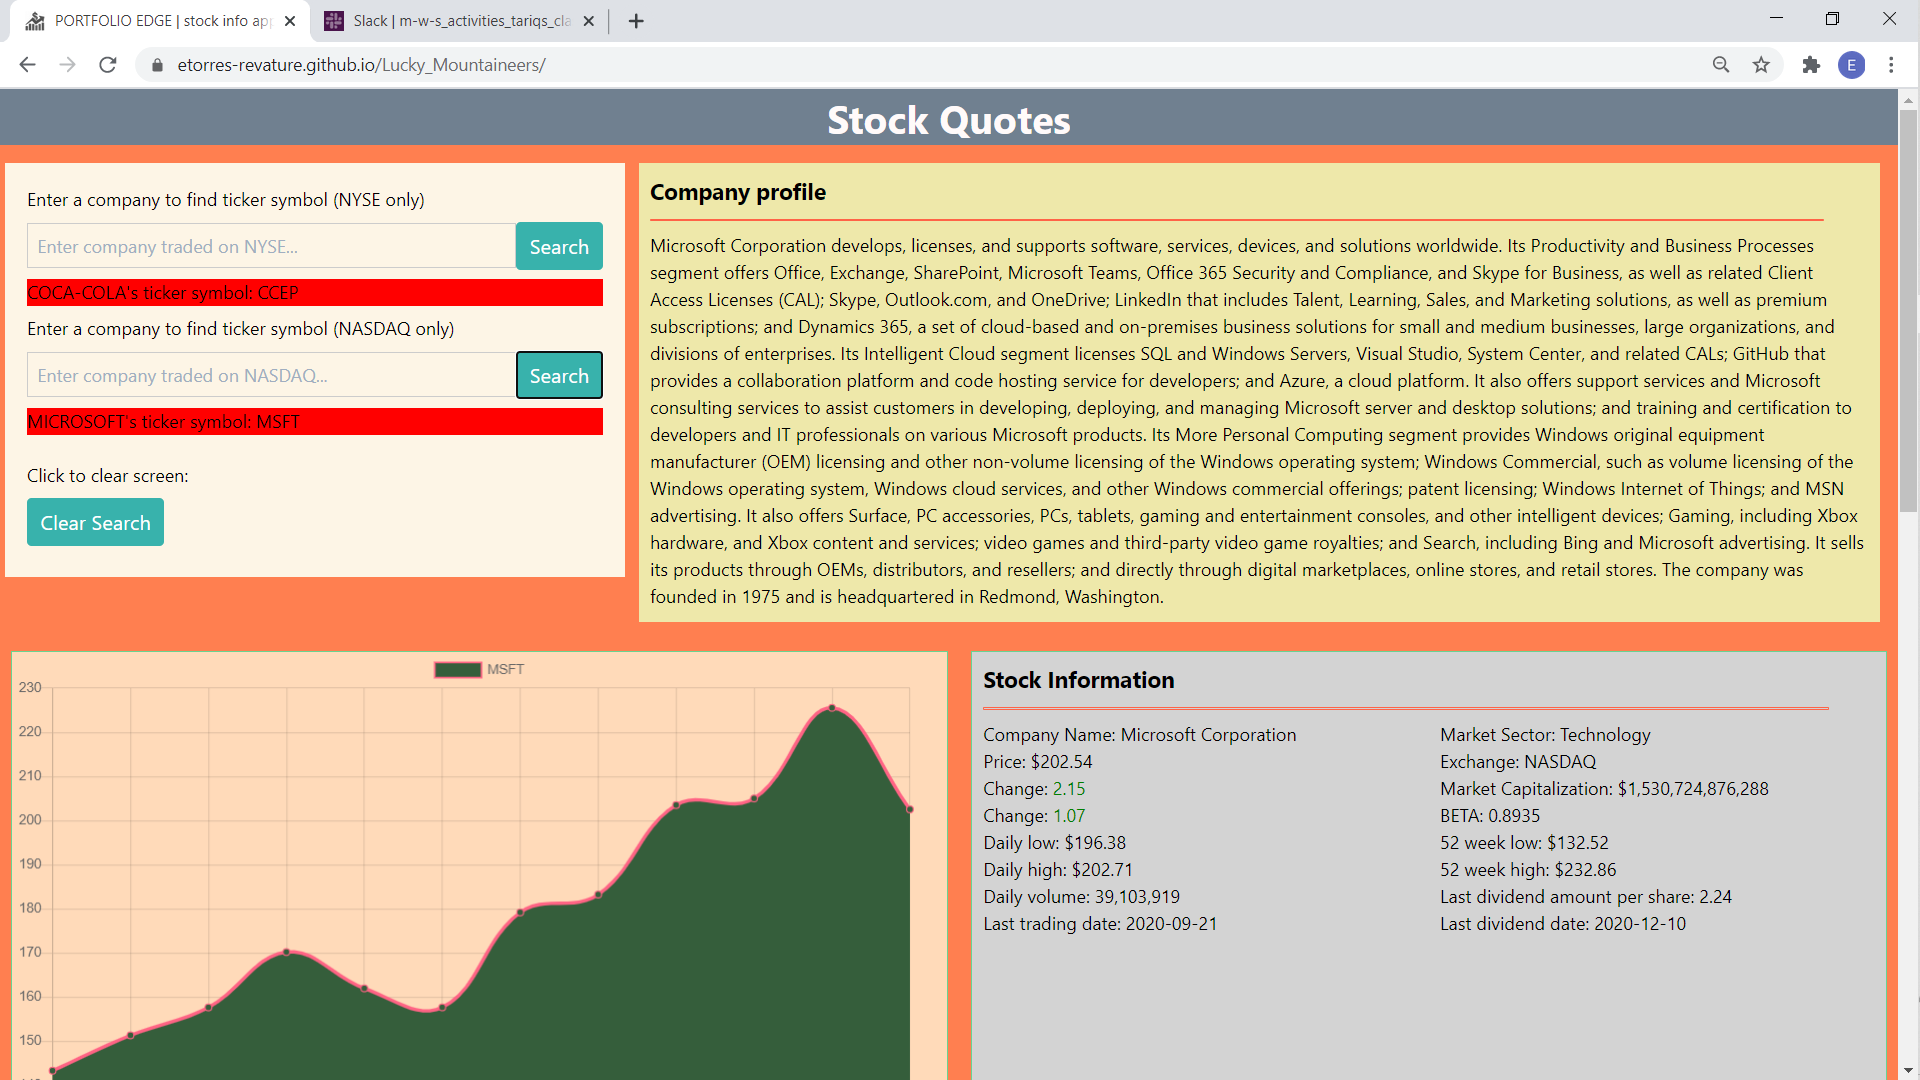The height and width of the screenshot is (1080, 1920).
Task: Click Last trading date: 2020-09-21
Action: pos(1100,924)
